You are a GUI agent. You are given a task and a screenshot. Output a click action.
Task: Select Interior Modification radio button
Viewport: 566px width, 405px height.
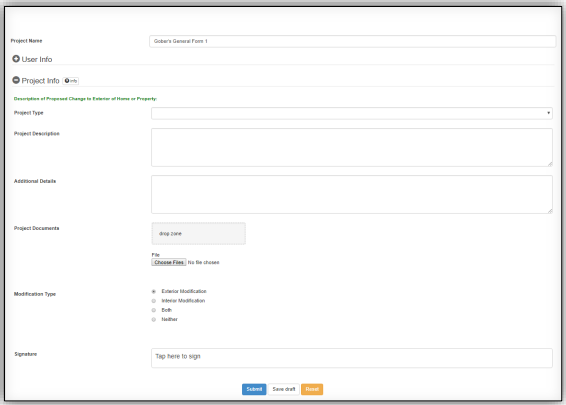tap(154, 301)
